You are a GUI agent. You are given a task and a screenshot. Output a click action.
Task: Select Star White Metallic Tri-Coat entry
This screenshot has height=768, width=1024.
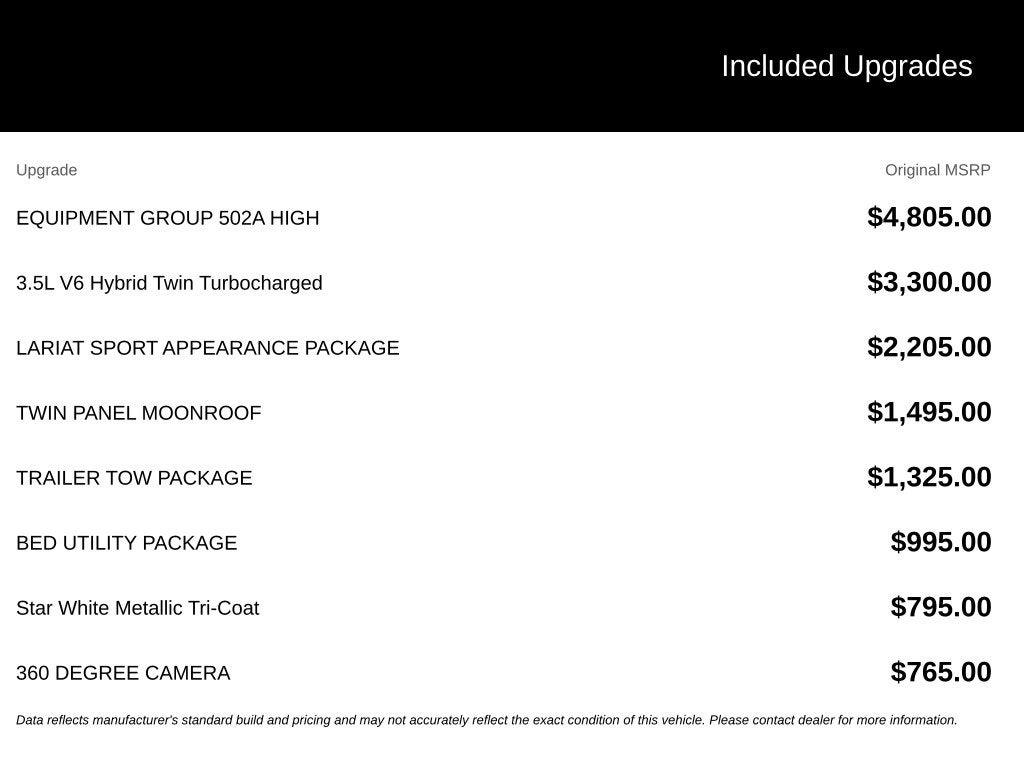click(138, 608)
